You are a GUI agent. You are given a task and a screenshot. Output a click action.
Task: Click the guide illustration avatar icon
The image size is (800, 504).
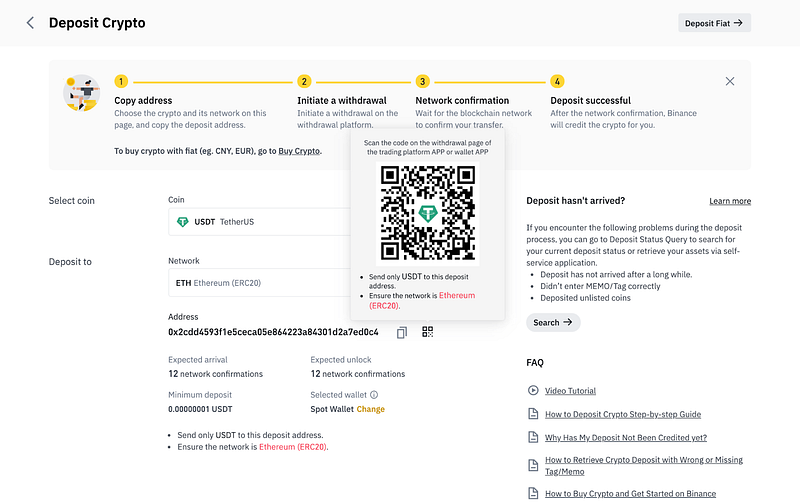click(x=82, y=93)
